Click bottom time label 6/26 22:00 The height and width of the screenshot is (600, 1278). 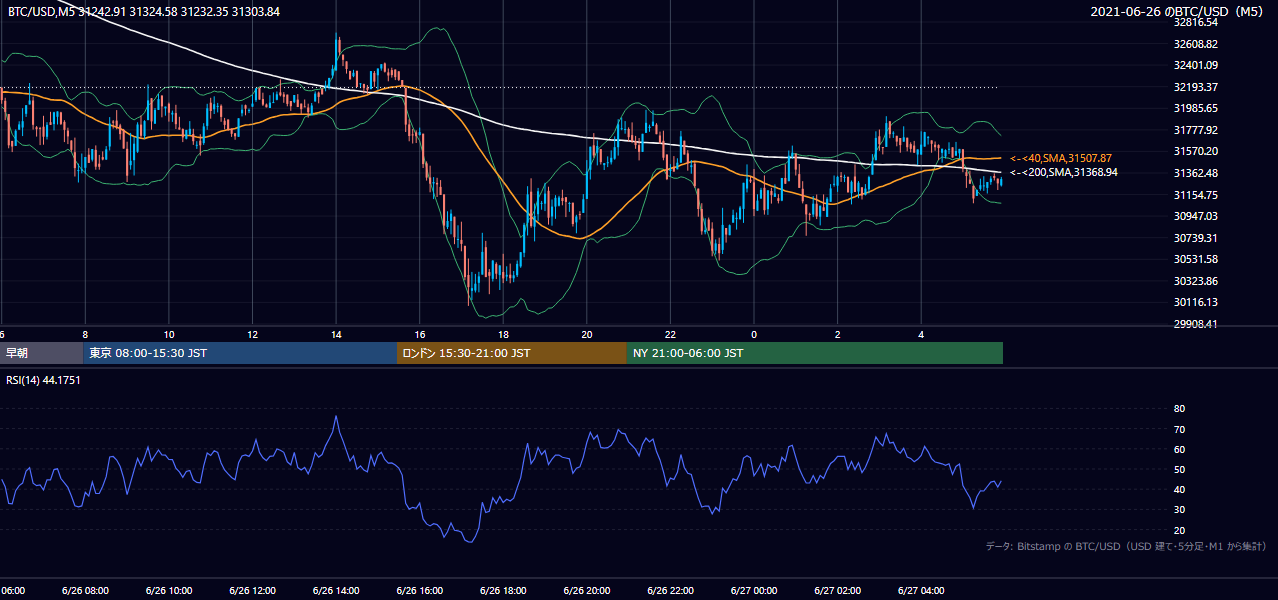click(x=670, y=591)
